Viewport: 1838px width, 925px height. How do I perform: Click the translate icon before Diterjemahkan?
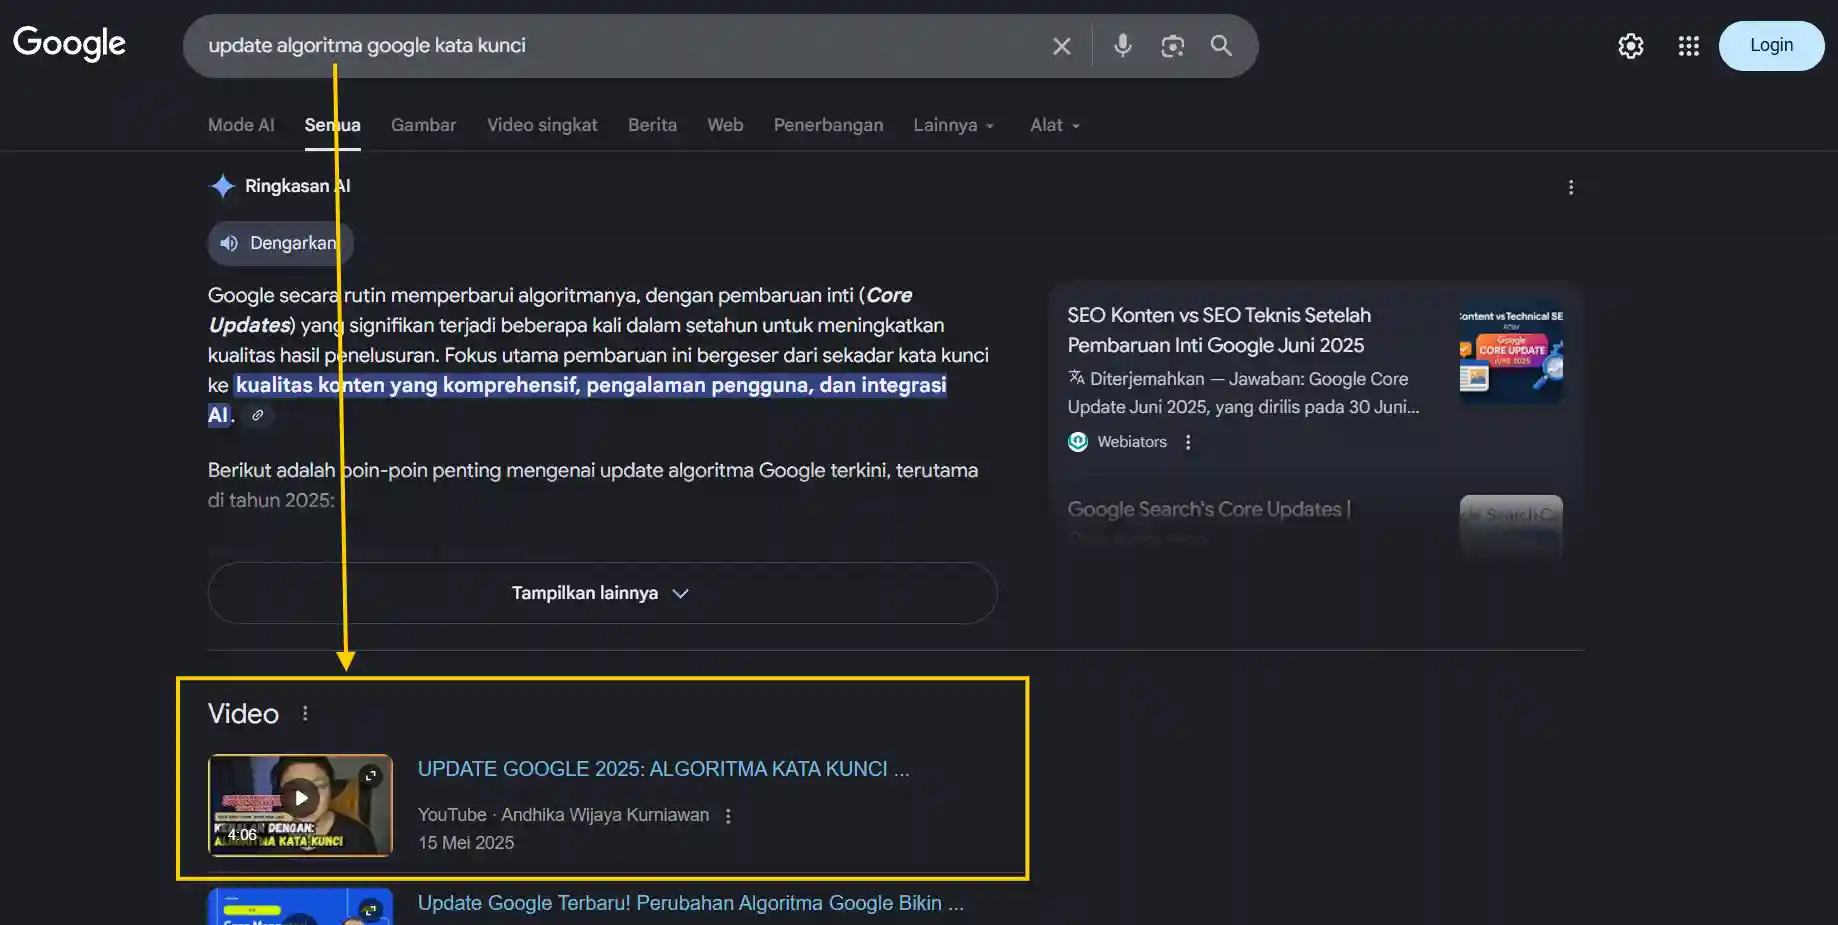(x=1076, y=378)
